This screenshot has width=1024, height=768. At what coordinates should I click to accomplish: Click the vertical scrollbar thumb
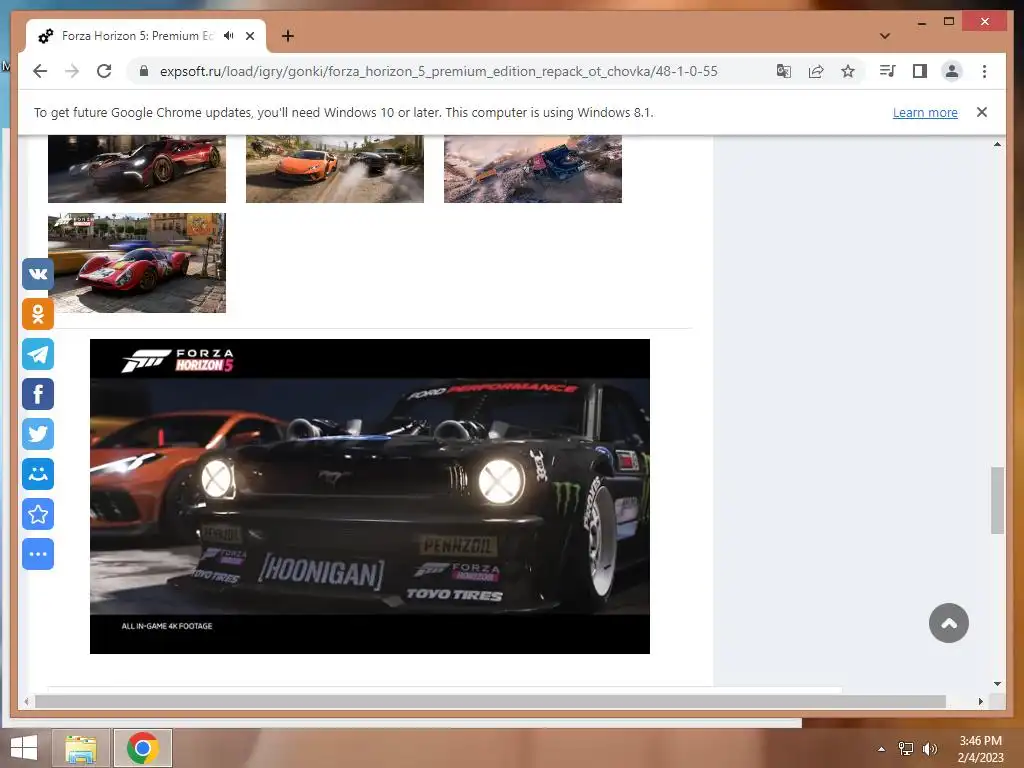click(997, 500)
